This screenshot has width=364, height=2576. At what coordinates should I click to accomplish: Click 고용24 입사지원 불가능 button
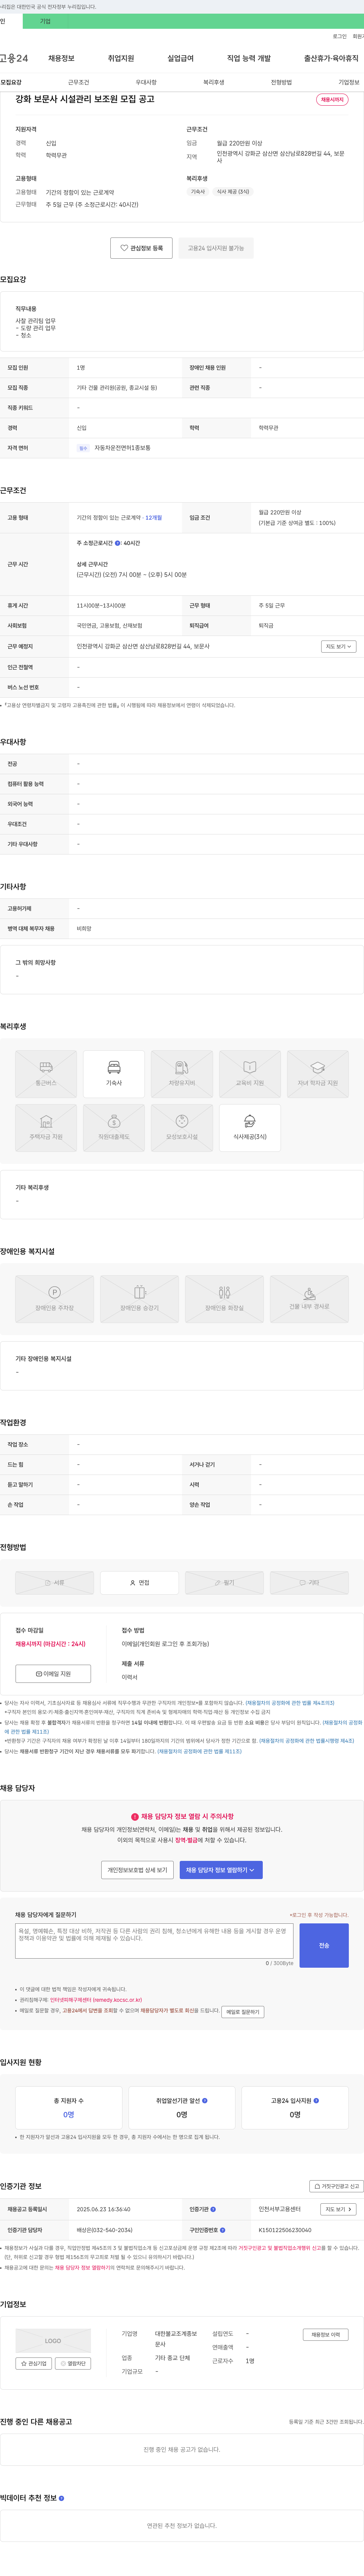[216, 248]
